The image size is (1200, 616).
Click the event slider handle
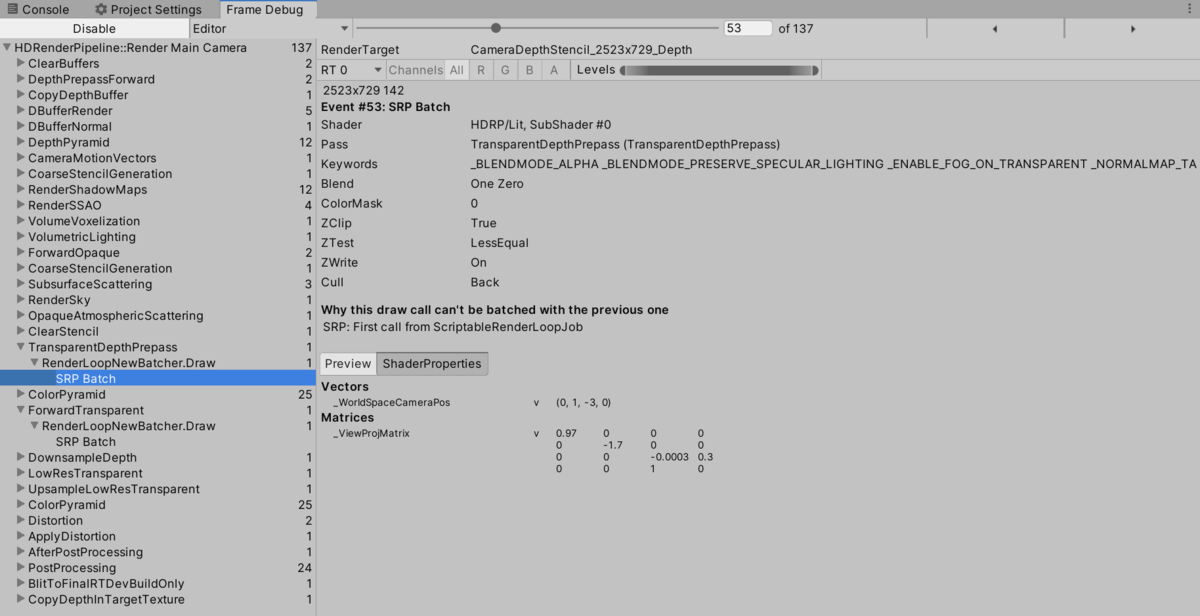click(496, 28)
